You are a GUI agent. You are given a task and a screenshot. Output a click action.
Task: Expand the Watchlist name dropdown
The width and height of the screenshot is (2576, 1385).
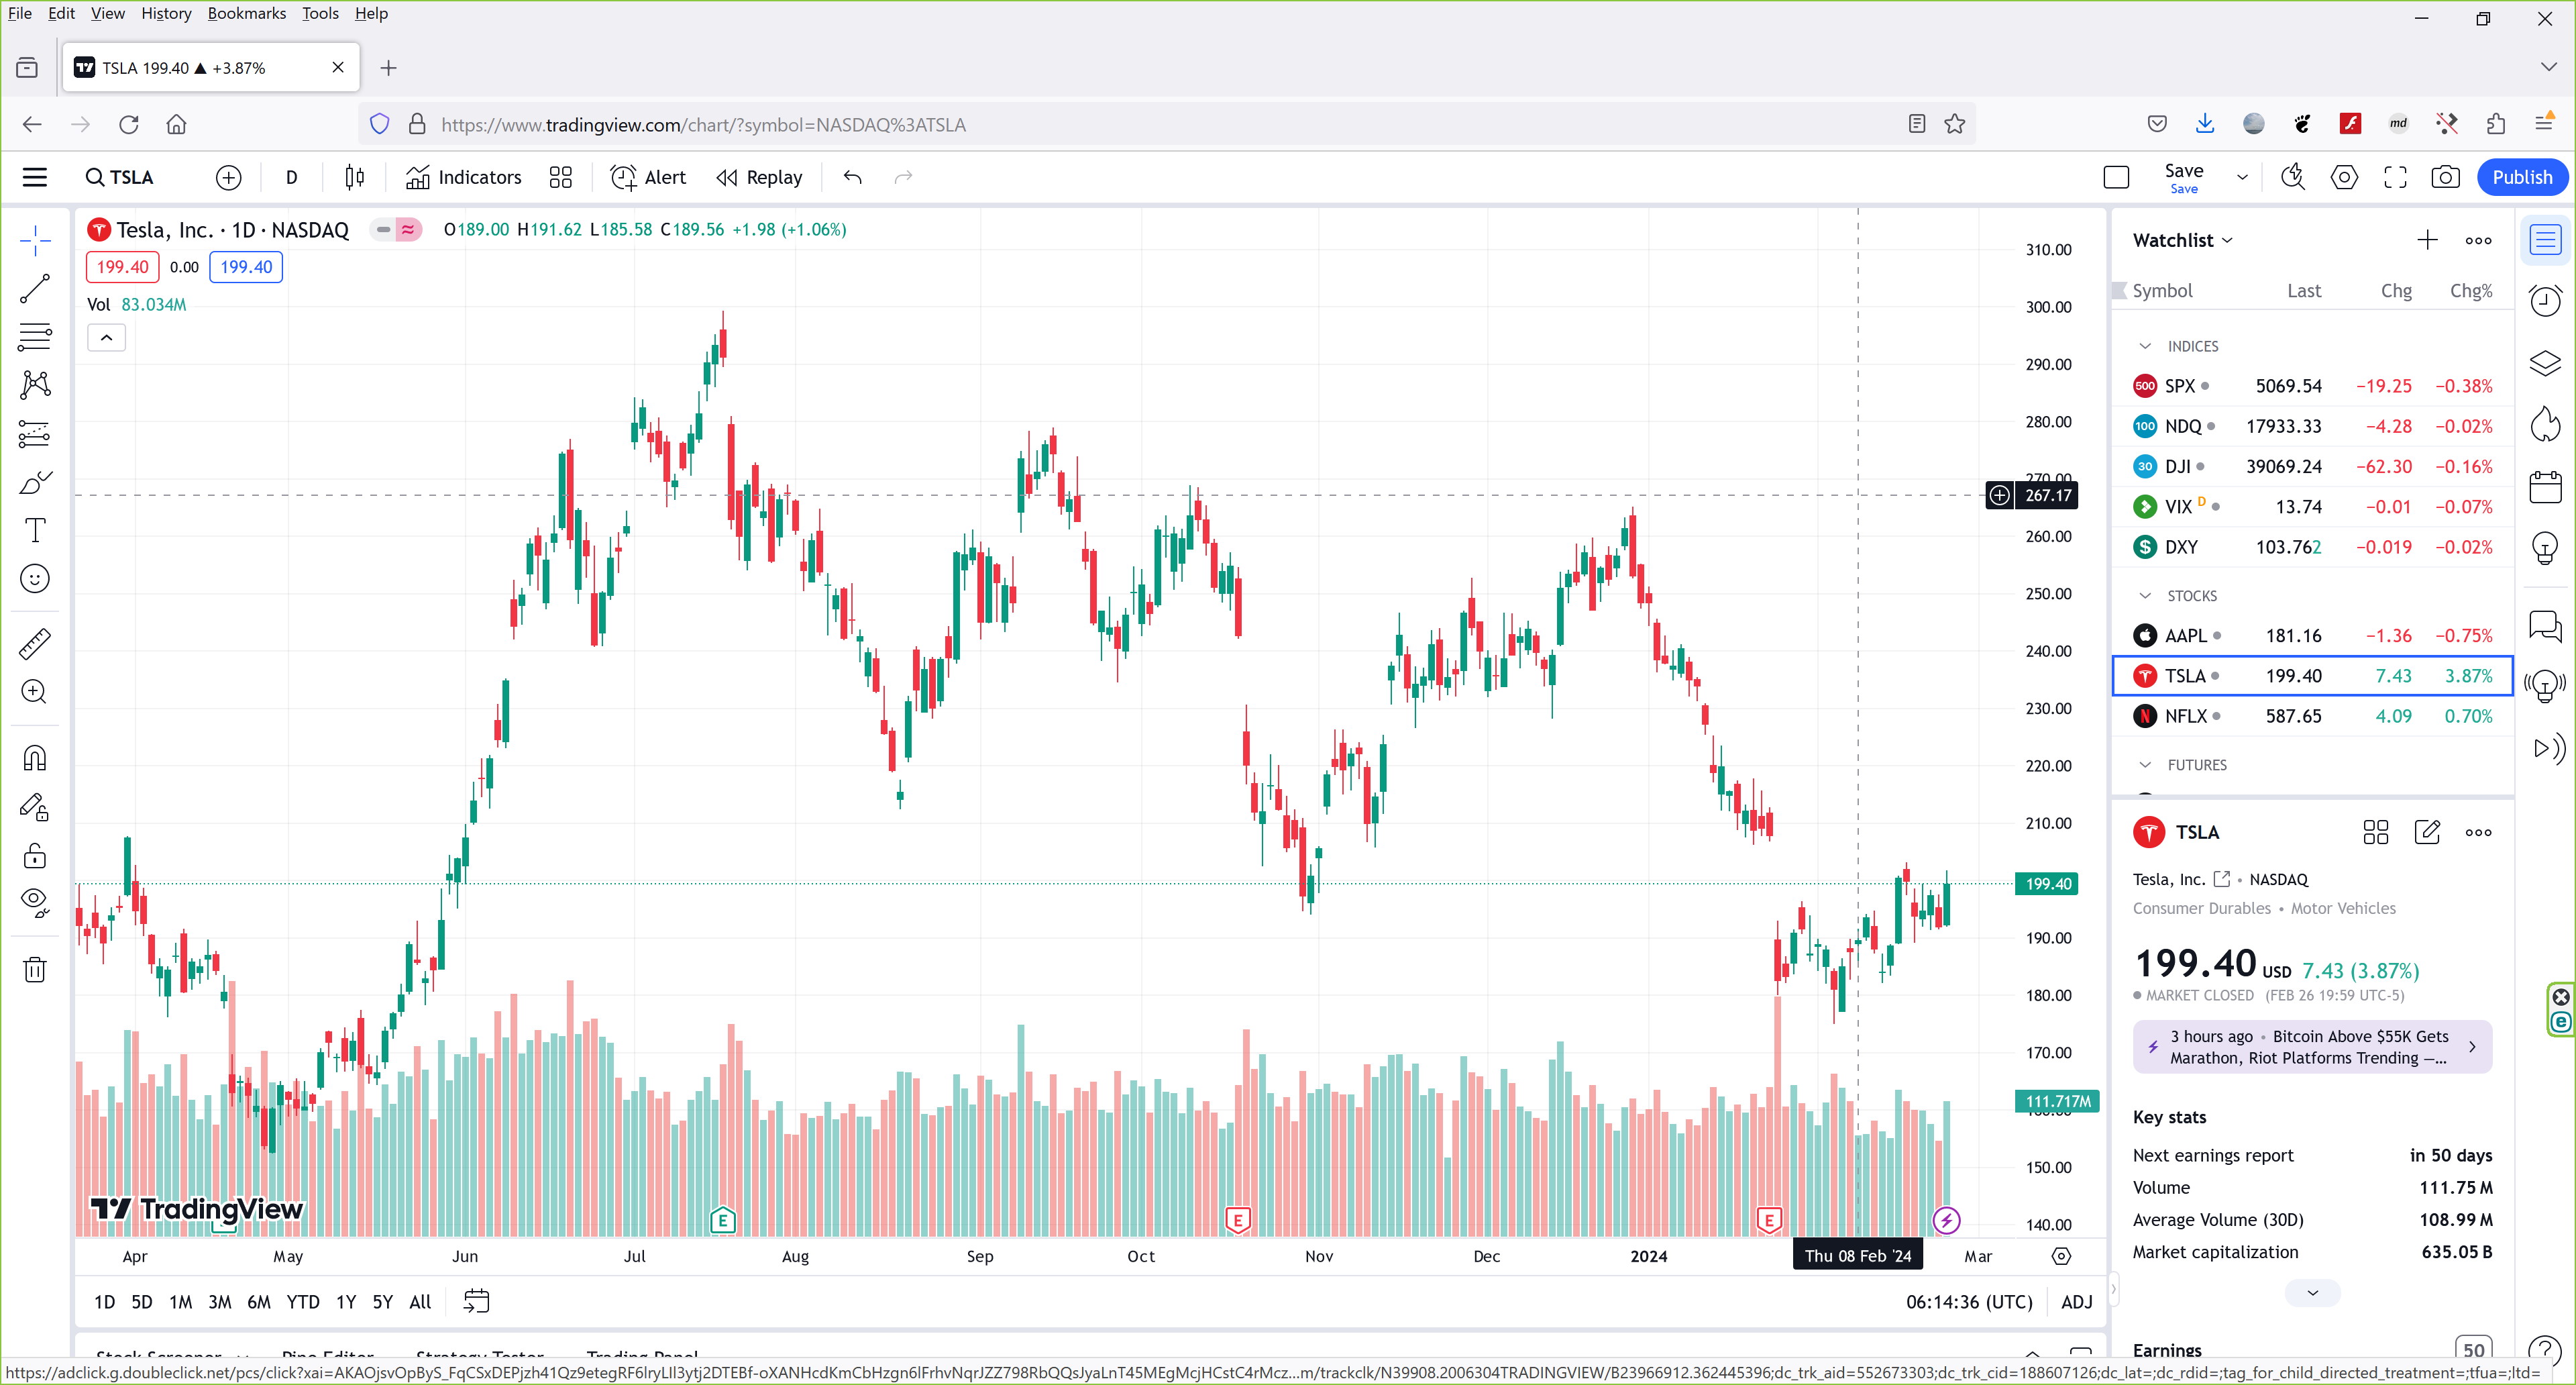coord(2182,240)
